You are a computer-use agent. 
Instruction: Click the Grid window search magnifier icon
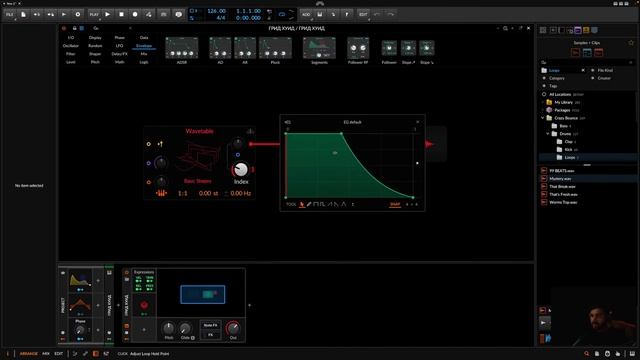[x=505, y=28]
